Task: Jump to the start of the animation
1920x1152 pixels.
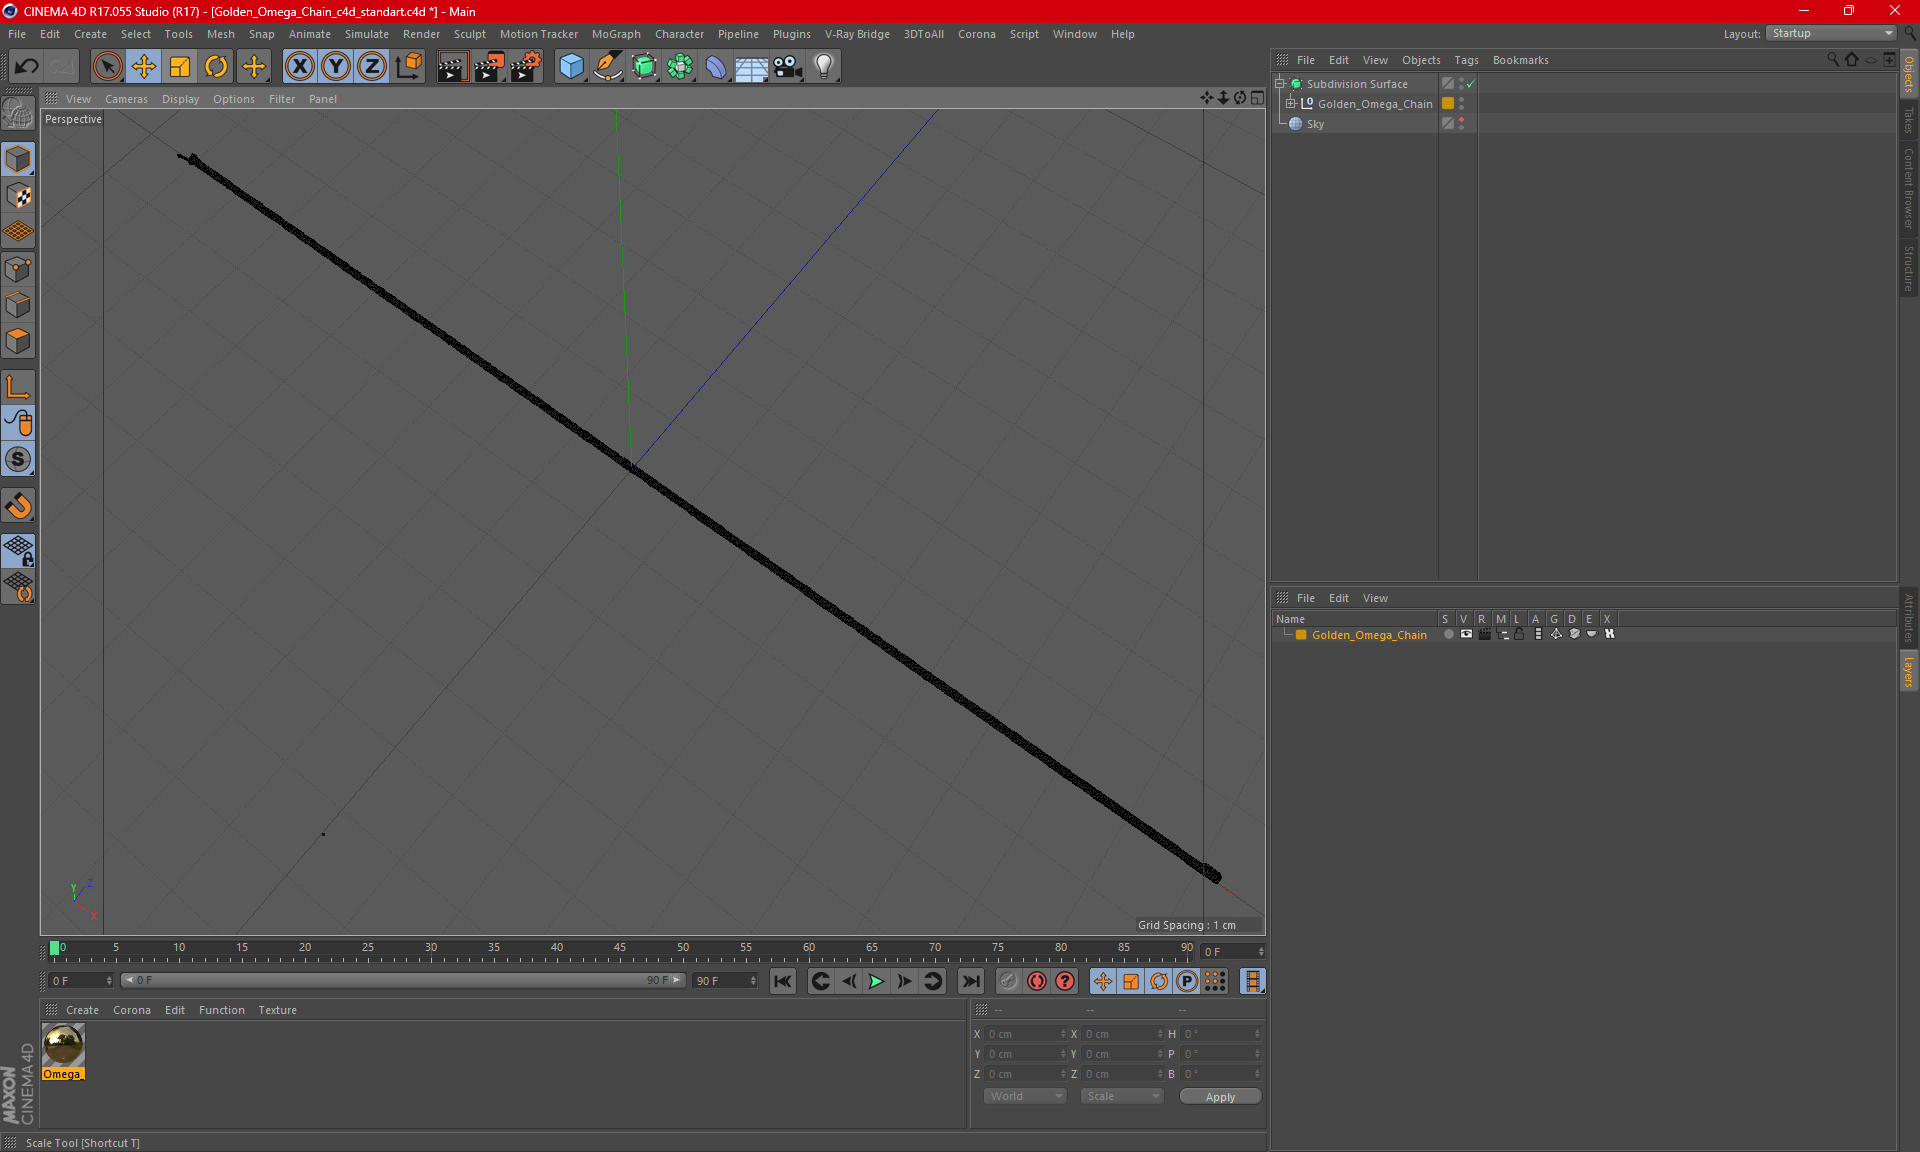Action: pyautogui.click(x=783, y=981)
